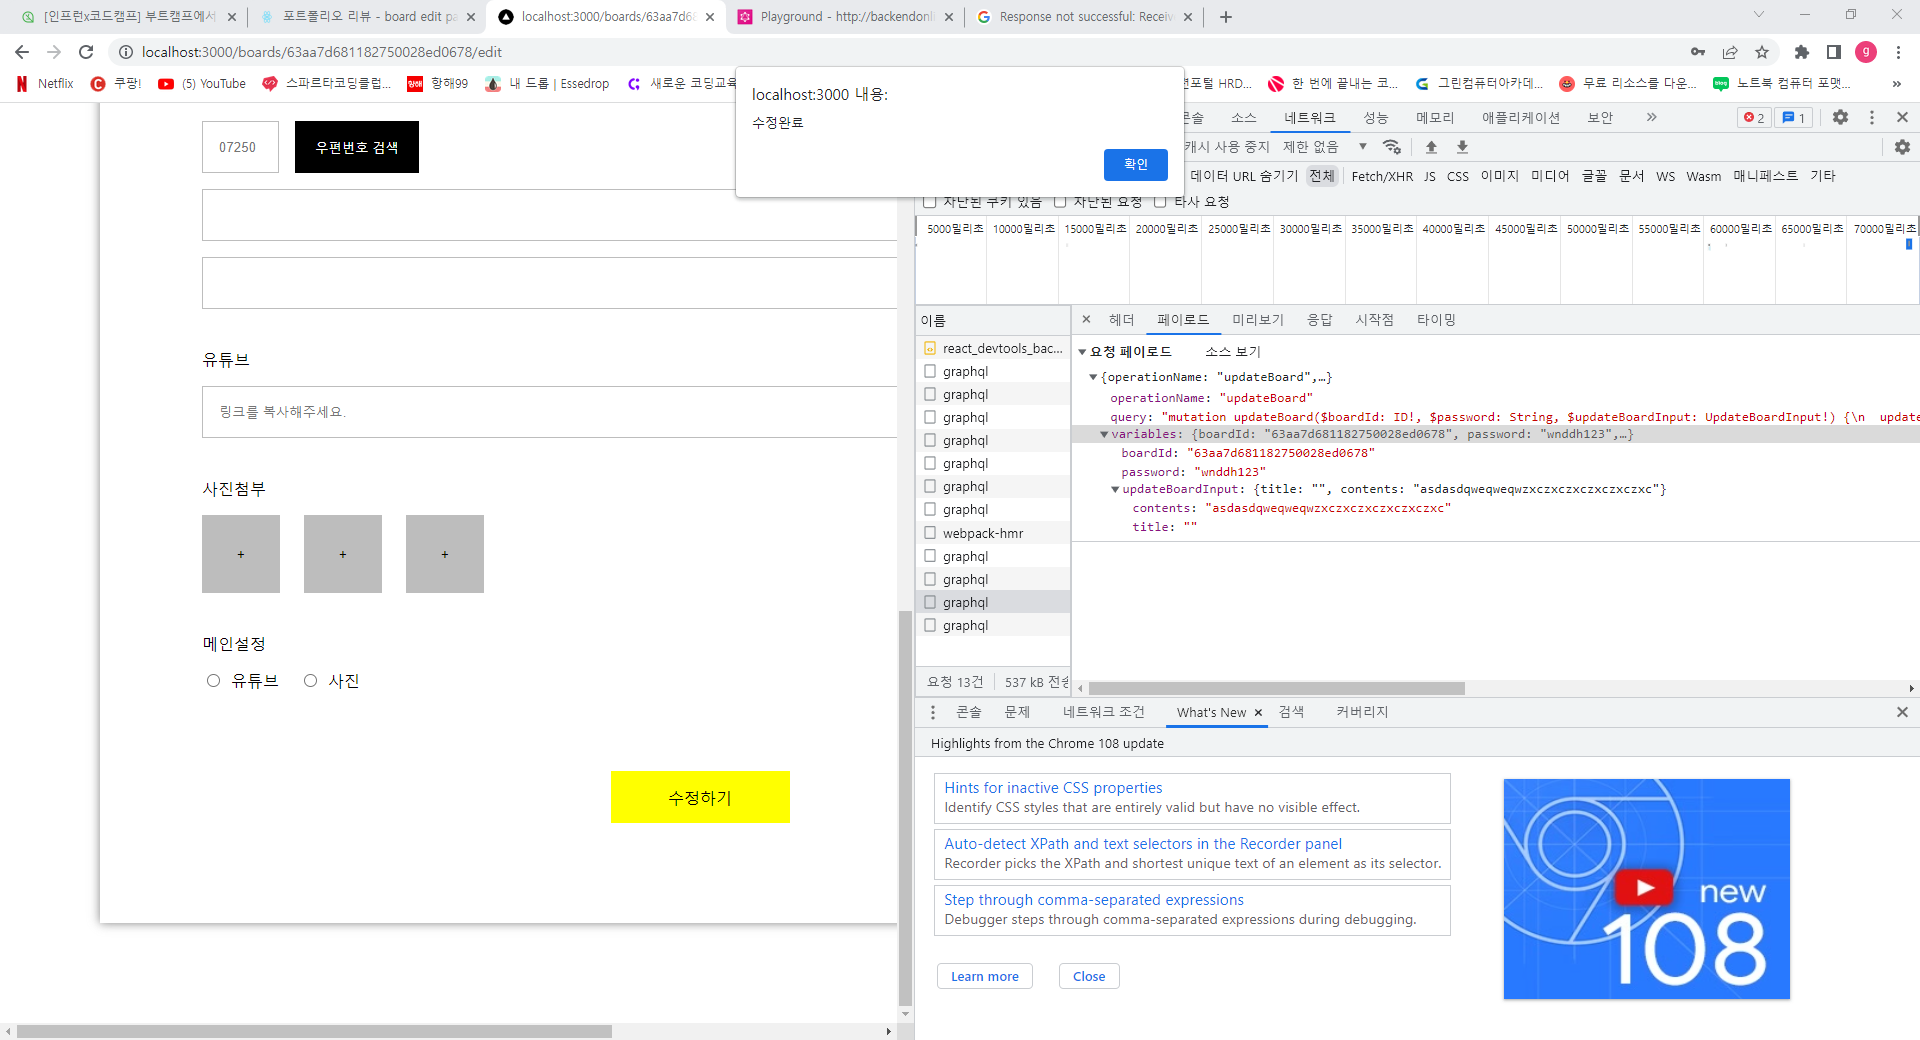
Task: Click 소스 보기 in payload section
Action: [1233, 352]
